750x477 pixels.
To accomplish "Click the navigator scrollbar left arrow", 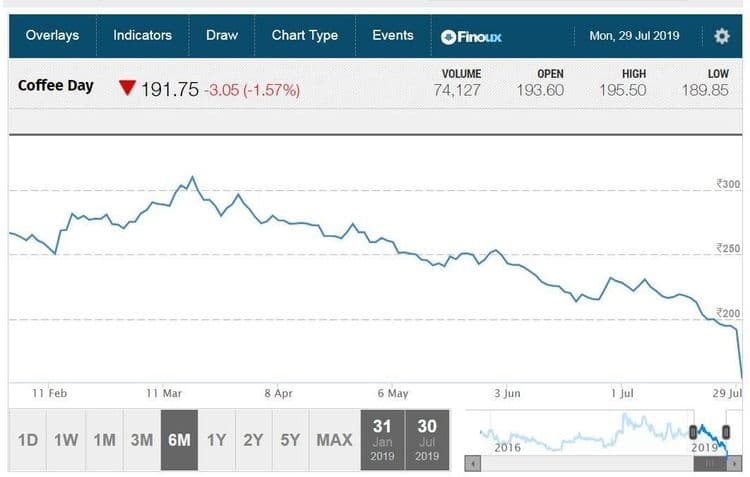I will click(x=473, y=464).
